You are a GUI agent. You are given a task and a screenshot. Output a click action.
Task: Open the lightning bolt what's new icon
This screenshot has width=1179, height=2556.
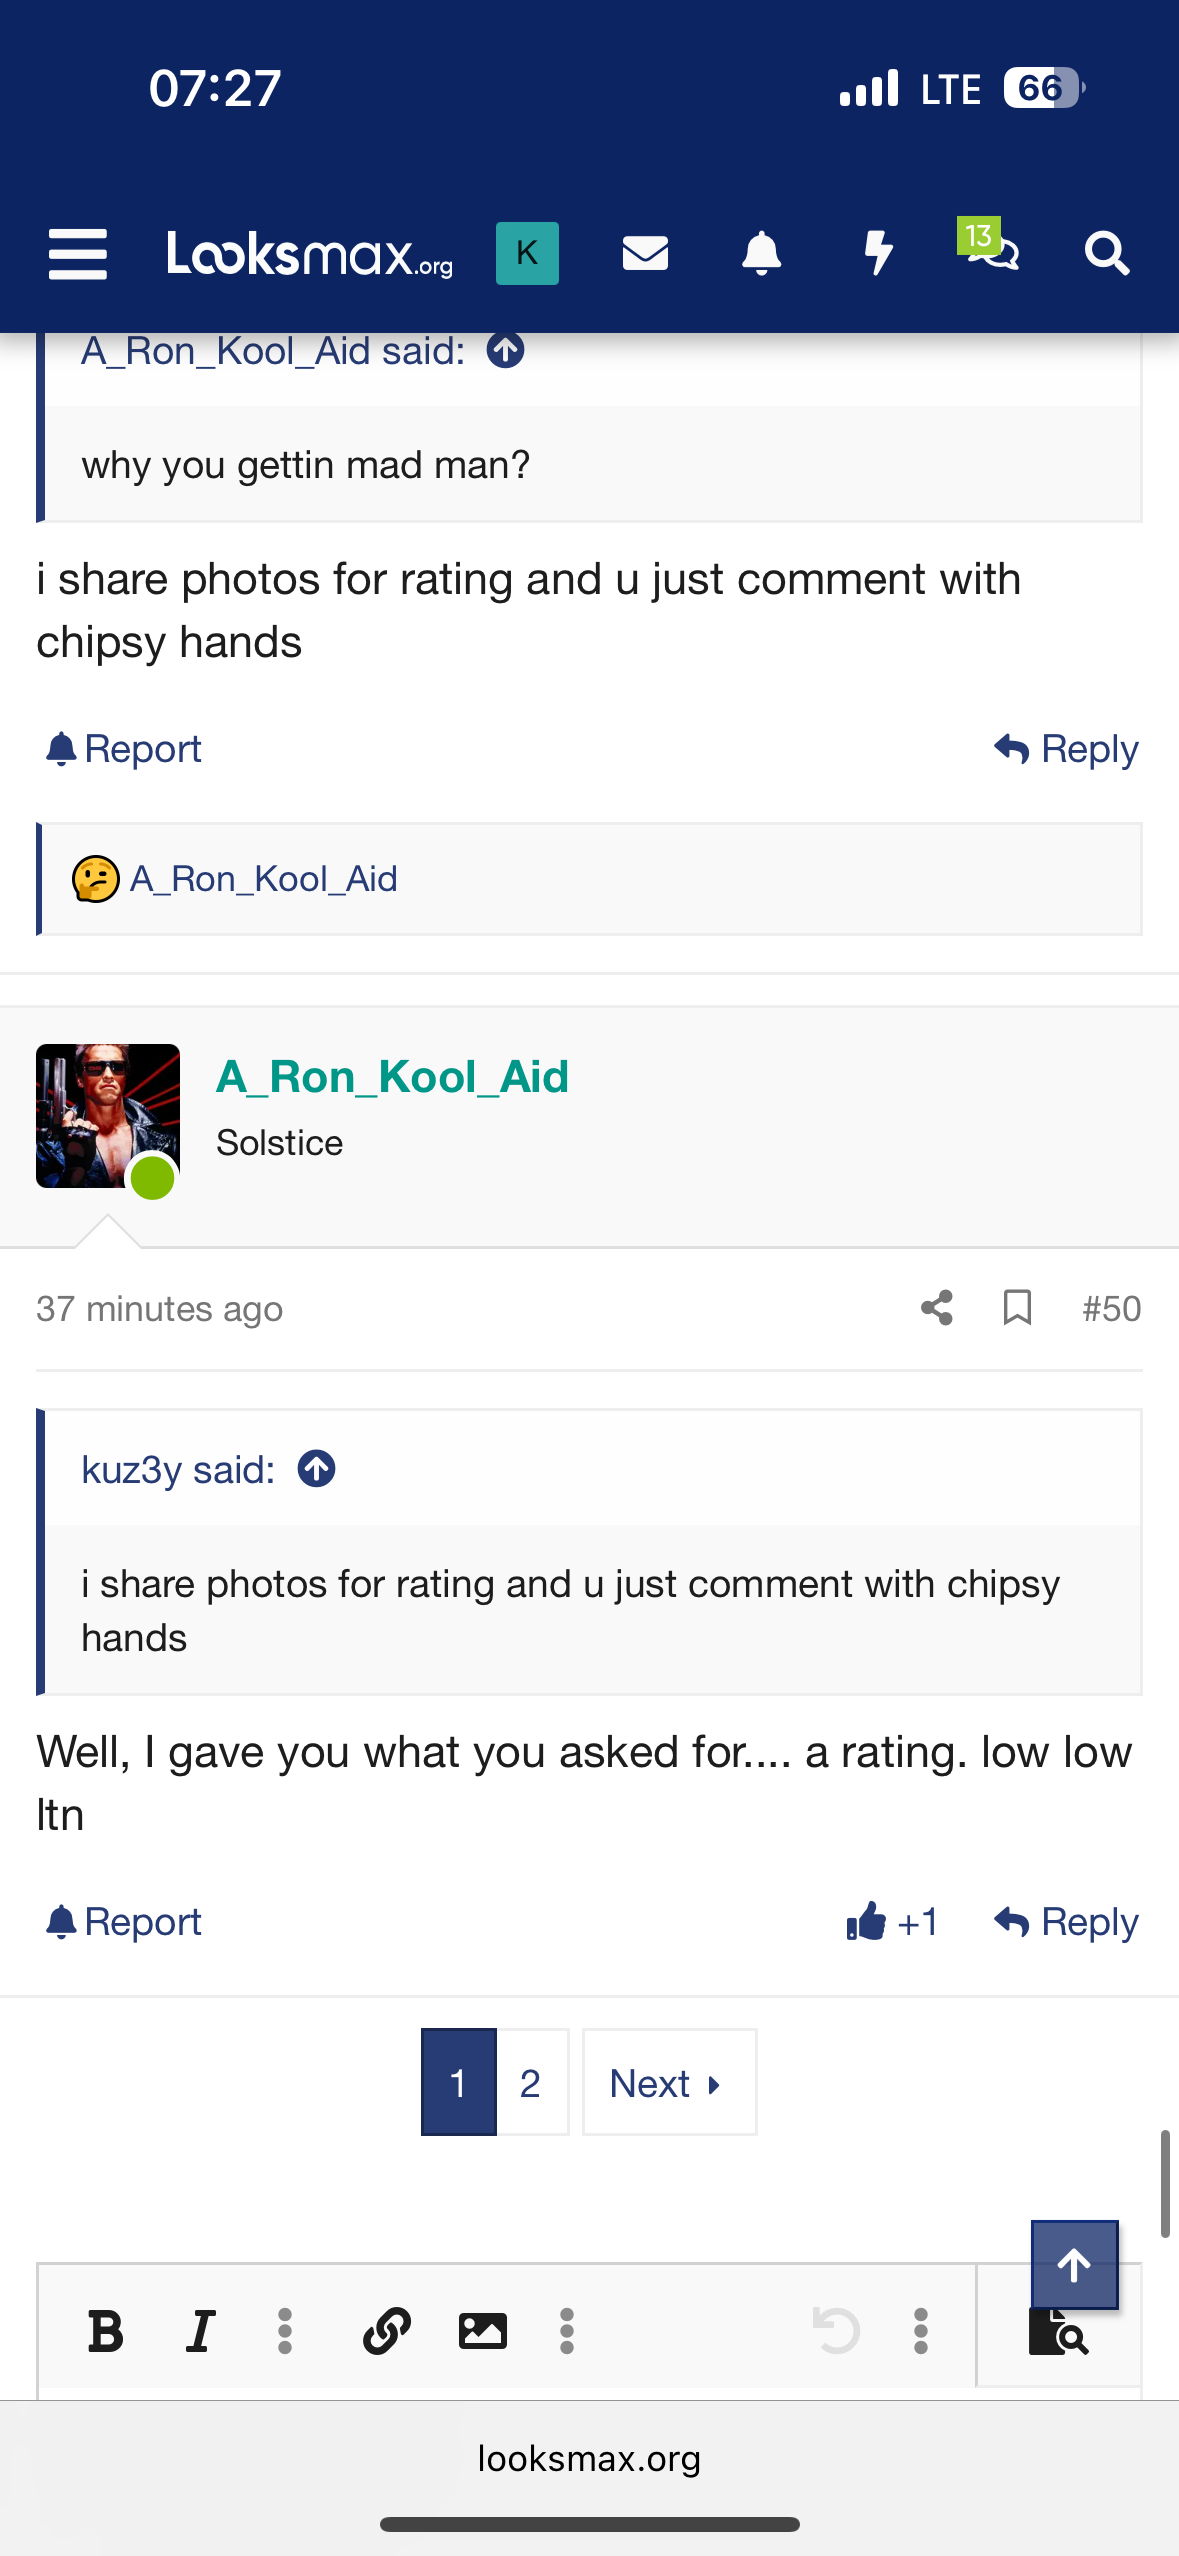[x=878, y=253]
